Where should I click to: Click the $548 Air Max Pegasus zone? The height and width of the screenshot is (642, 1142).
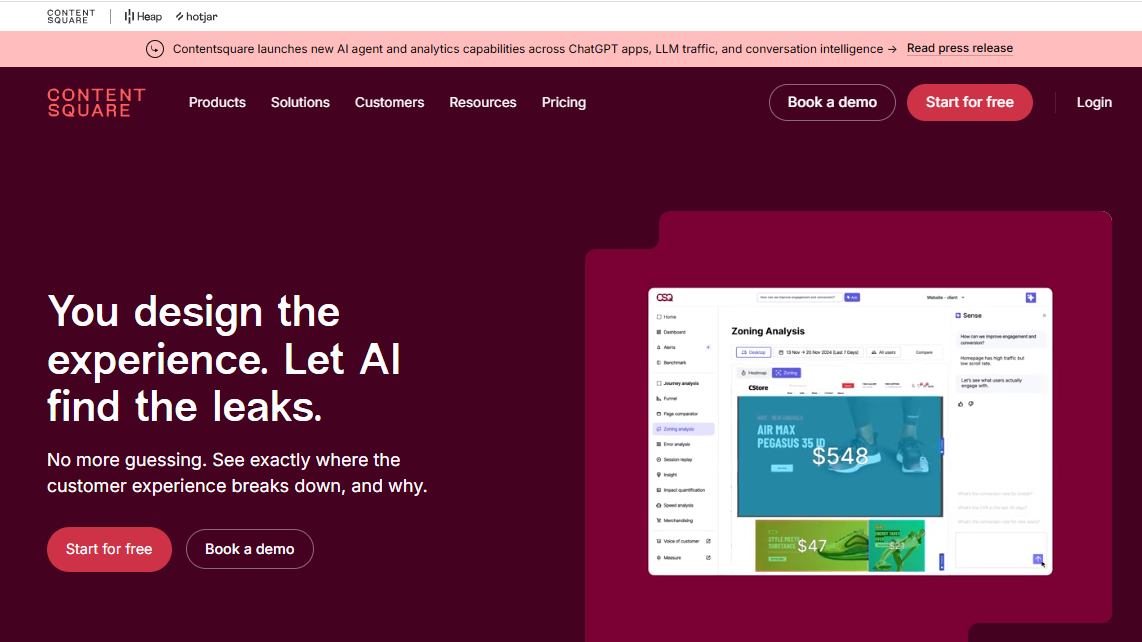click(840, 456)
